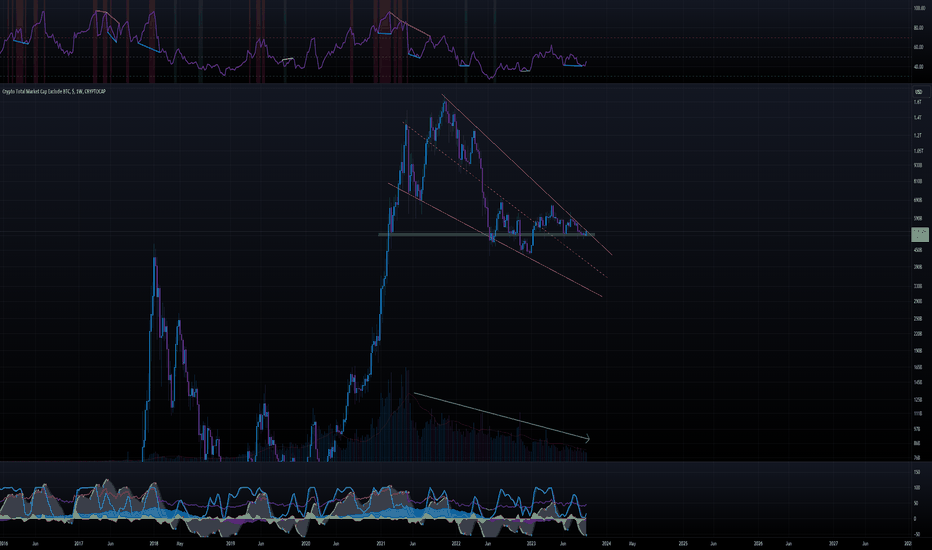Click the Crypto Total Market Cap Exclude BTC title
The width and height of the screenshot is (932, 550).
[x=53, y=92]
